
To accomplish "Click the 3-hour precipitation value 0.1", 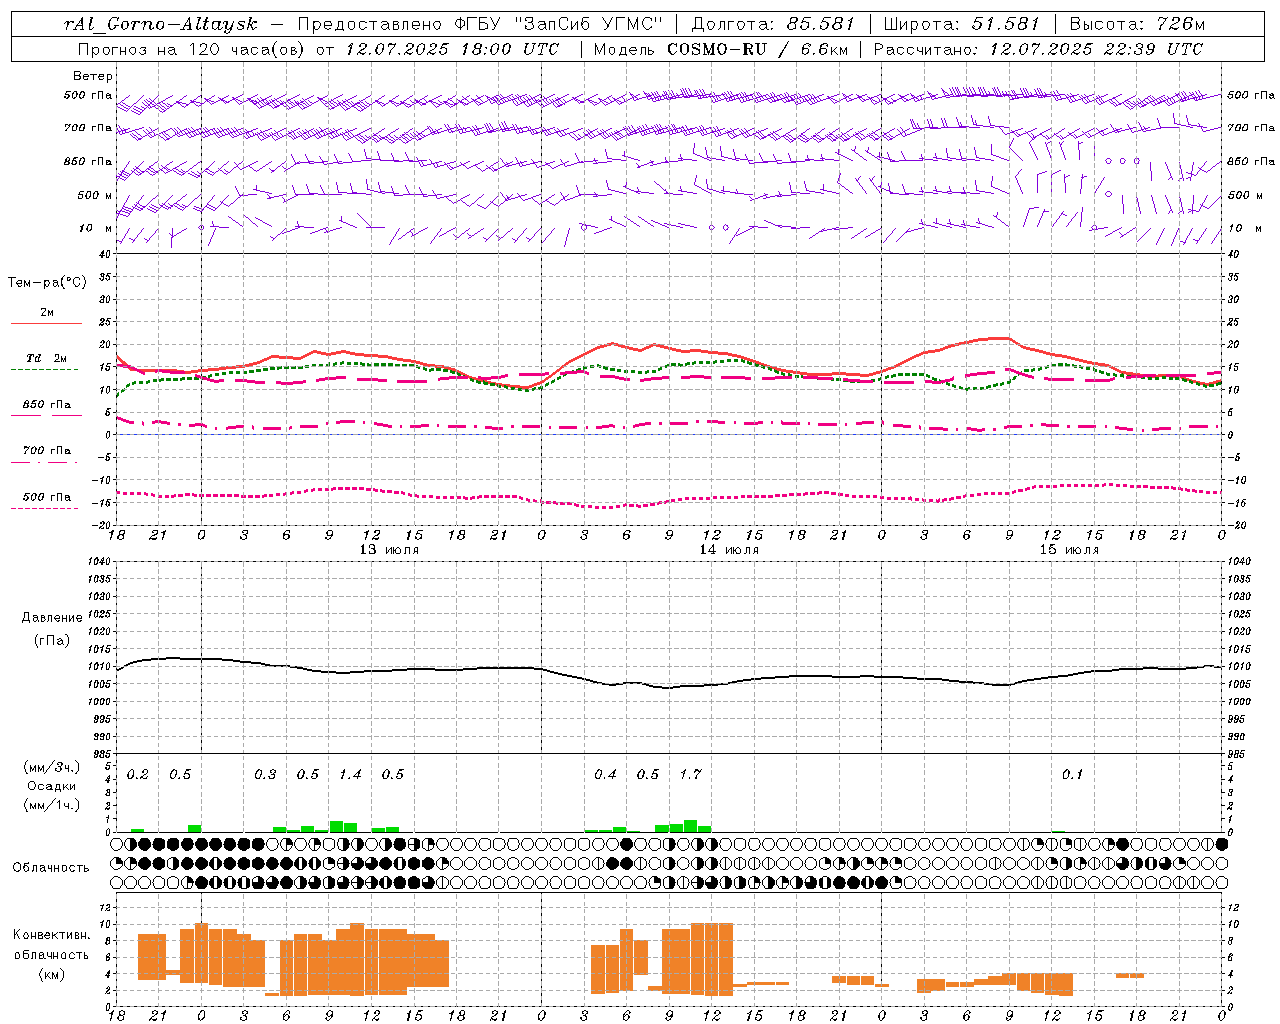I will click(x=1072, y=774).
